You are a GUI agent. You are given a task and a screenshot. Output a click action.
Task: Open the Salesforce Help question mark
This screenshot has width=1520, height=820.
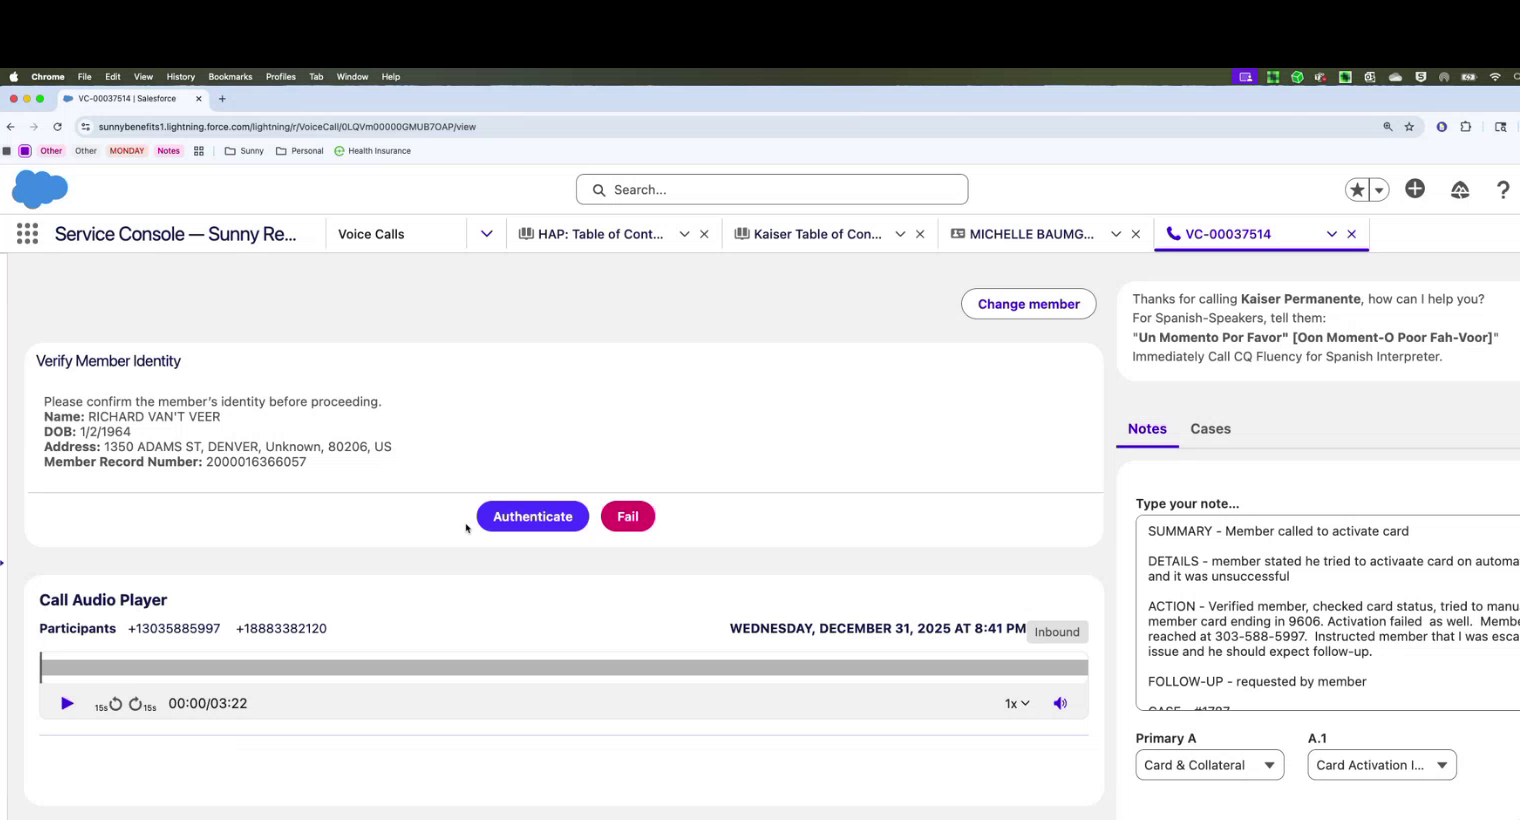click(1502, 190)
